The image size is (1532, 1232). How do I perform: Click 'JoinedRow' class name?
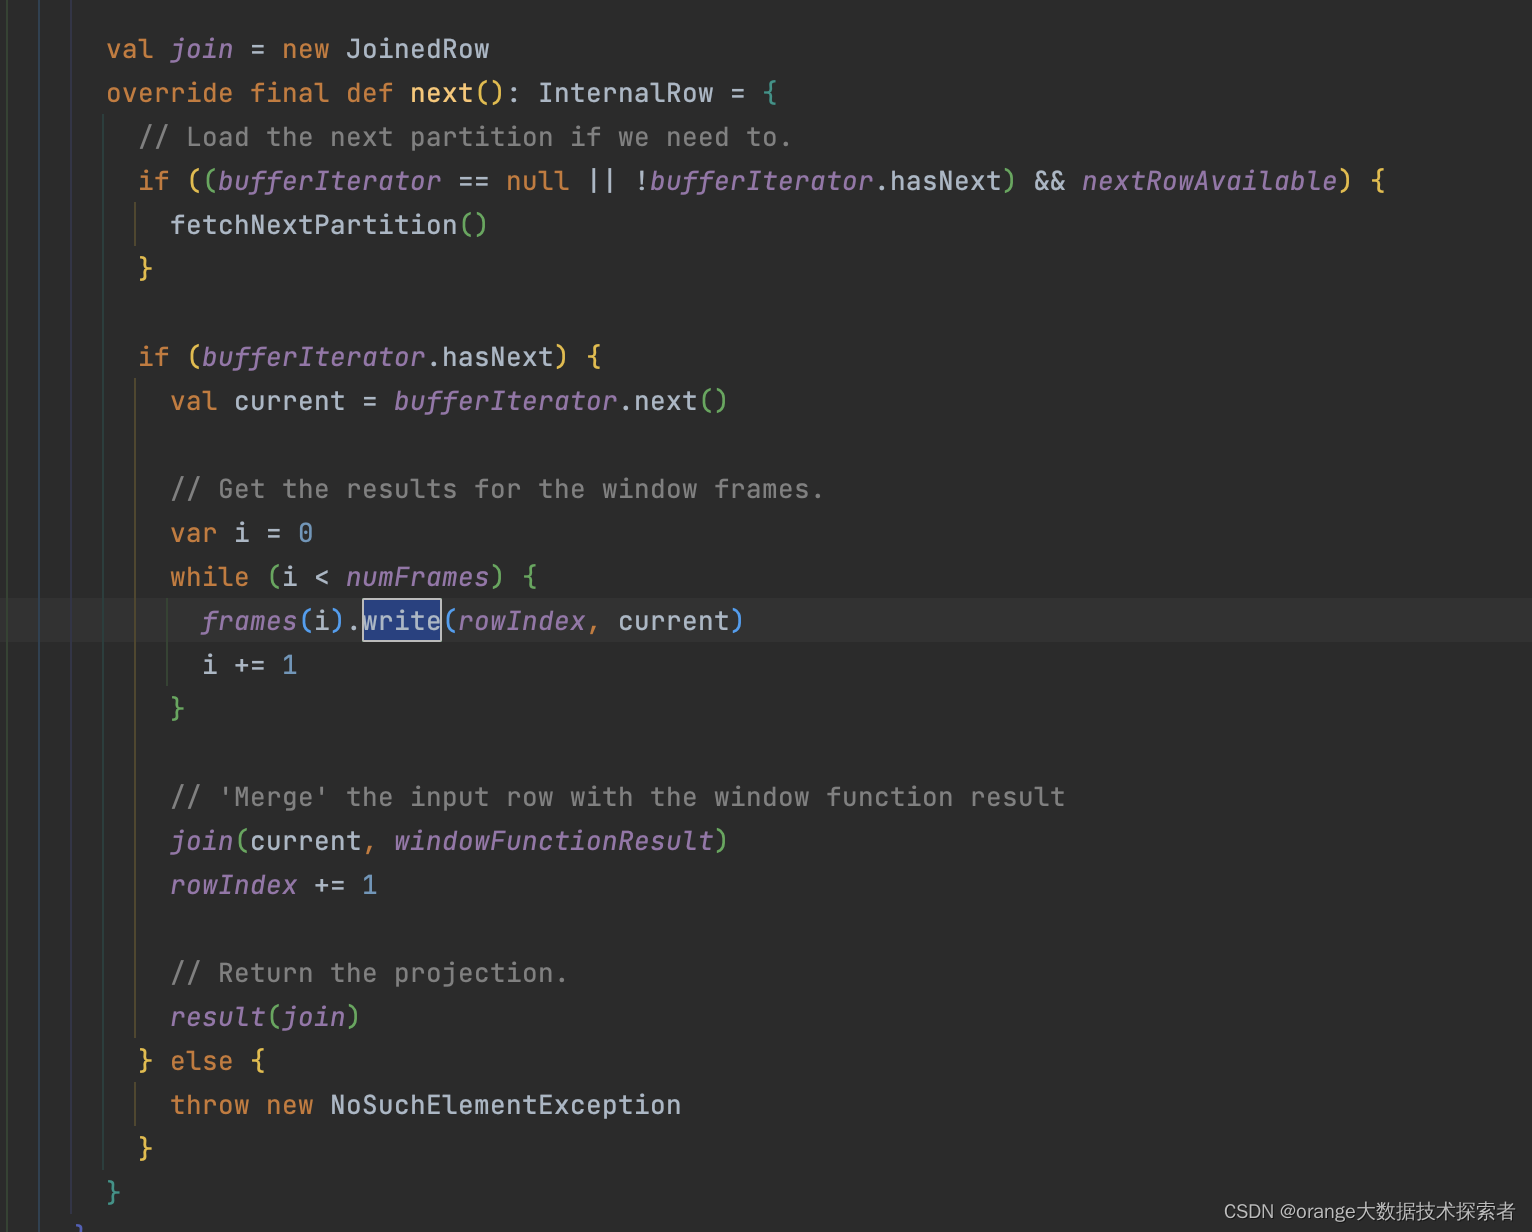pos(418,49)
